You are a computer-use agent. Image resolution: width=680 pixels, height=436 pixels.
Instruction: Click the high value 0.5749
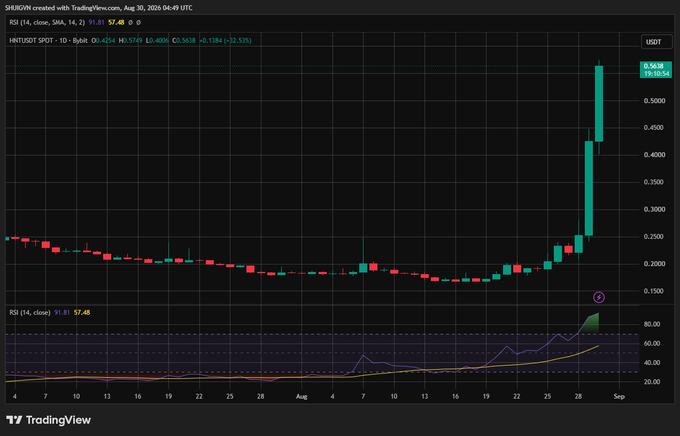click(131, 40)
